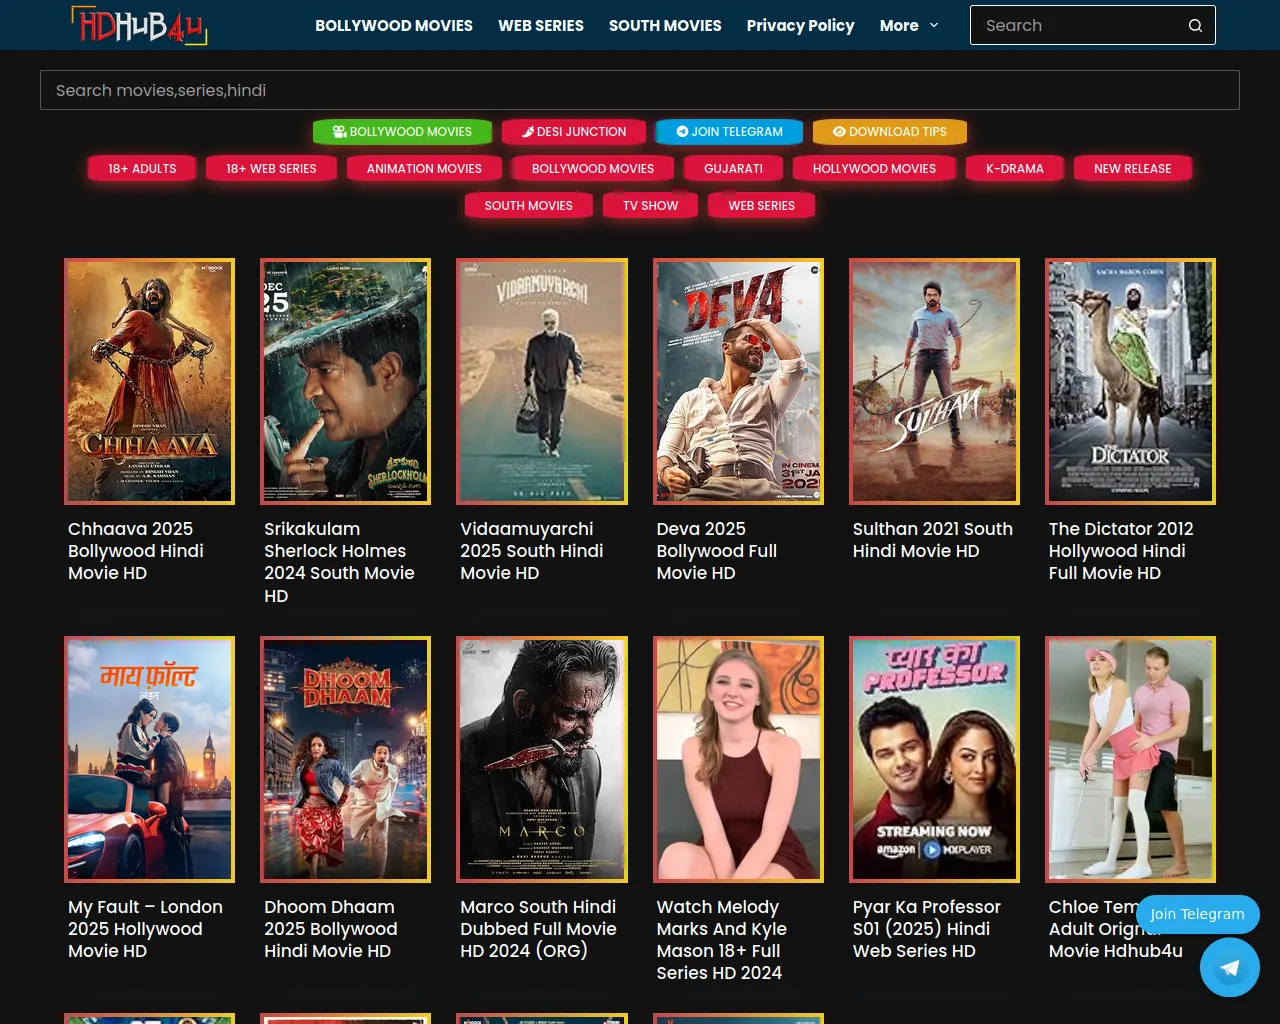Image resolution: width=1280 pixels, height=1024 pixels.
Task: Click the search magnifier icon in header
Action: [x=1195, y=26]
